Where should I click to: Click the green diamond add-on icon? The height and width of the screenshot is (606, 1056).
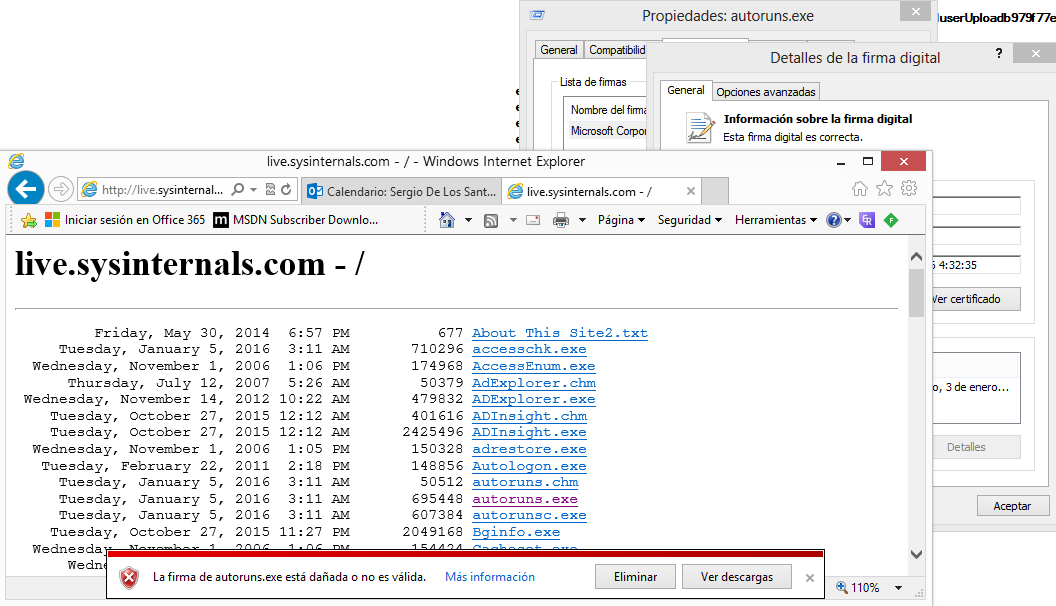[x=891, y=220]
